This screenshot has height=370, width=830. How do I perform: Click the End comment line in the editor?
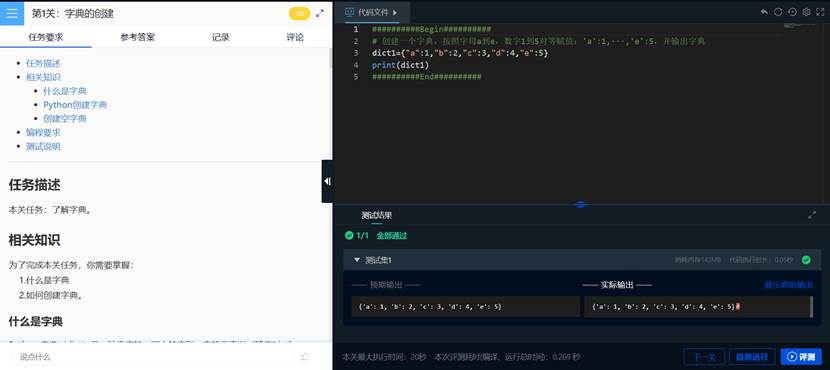pos(427,77)
